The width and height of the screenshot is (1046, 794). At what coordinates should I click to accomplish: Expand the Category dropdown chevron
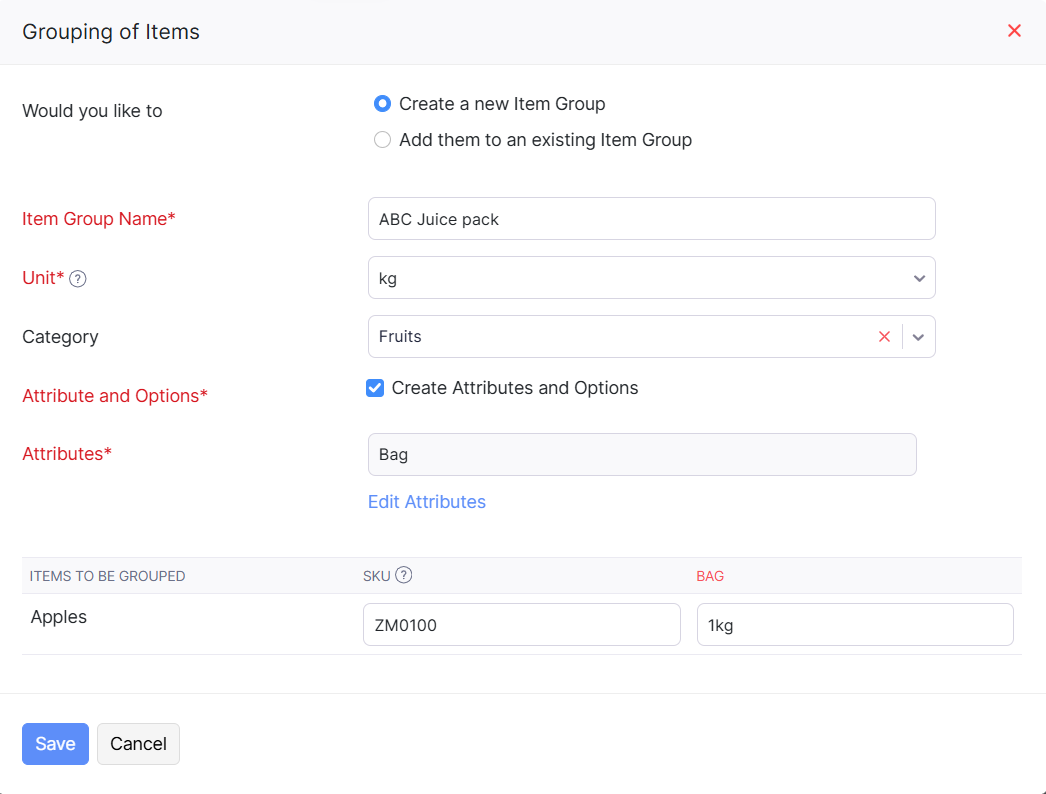tap(919, 337)
